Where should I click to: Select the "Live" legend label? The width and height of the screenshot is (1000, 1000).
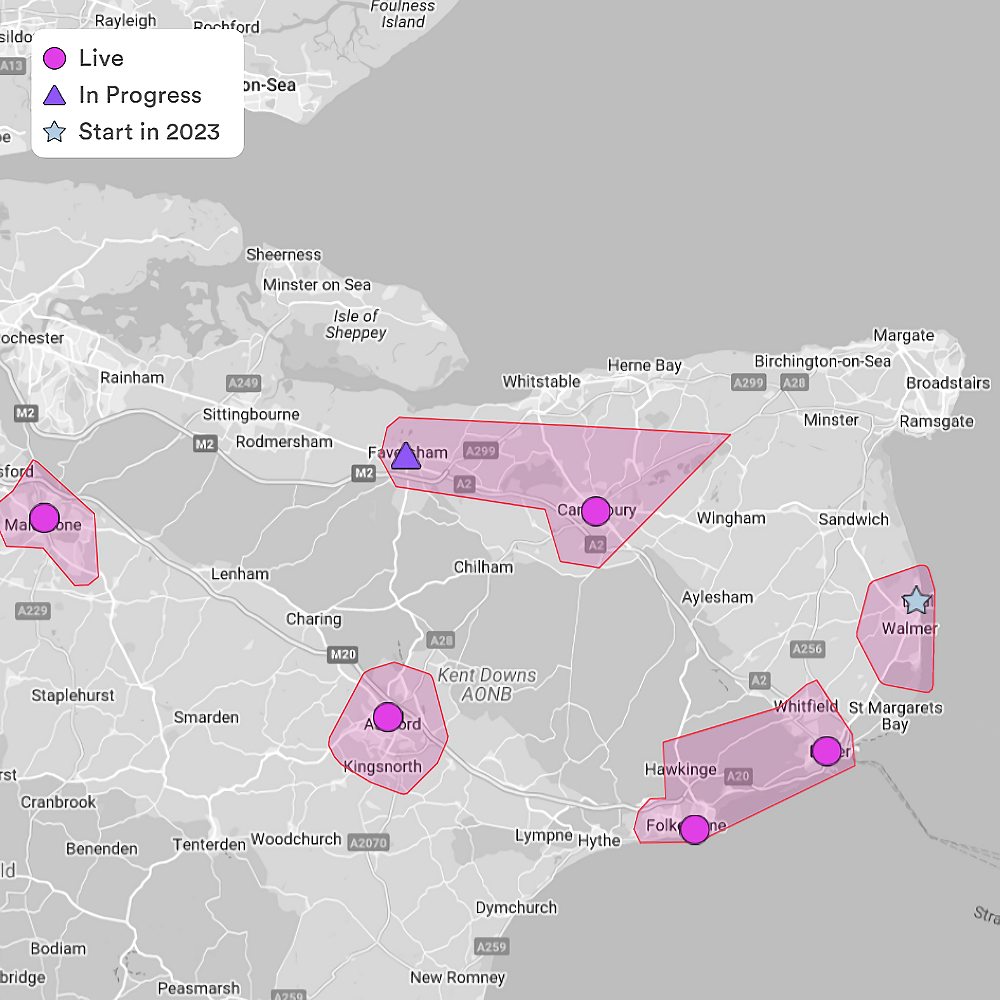pyautogui.click(x=101, y=59)
